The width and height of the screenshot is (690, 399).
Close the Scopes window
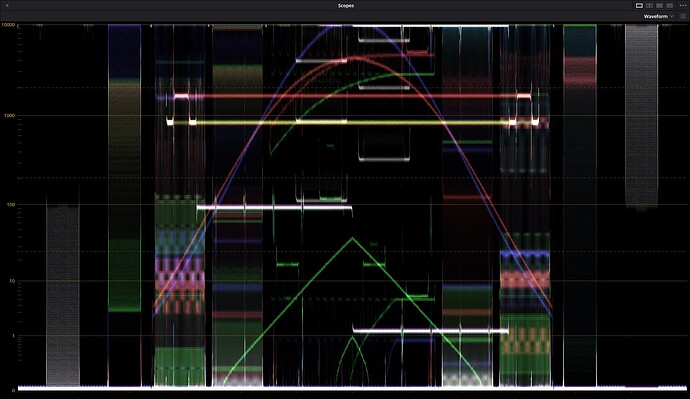click(7, 5)
